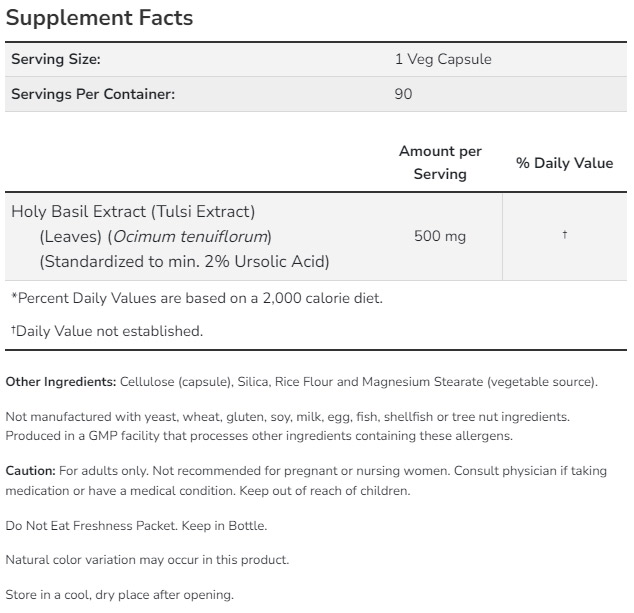Click the Serving Size label
This screenshot has height=613, width=634.
pos(56,59)
